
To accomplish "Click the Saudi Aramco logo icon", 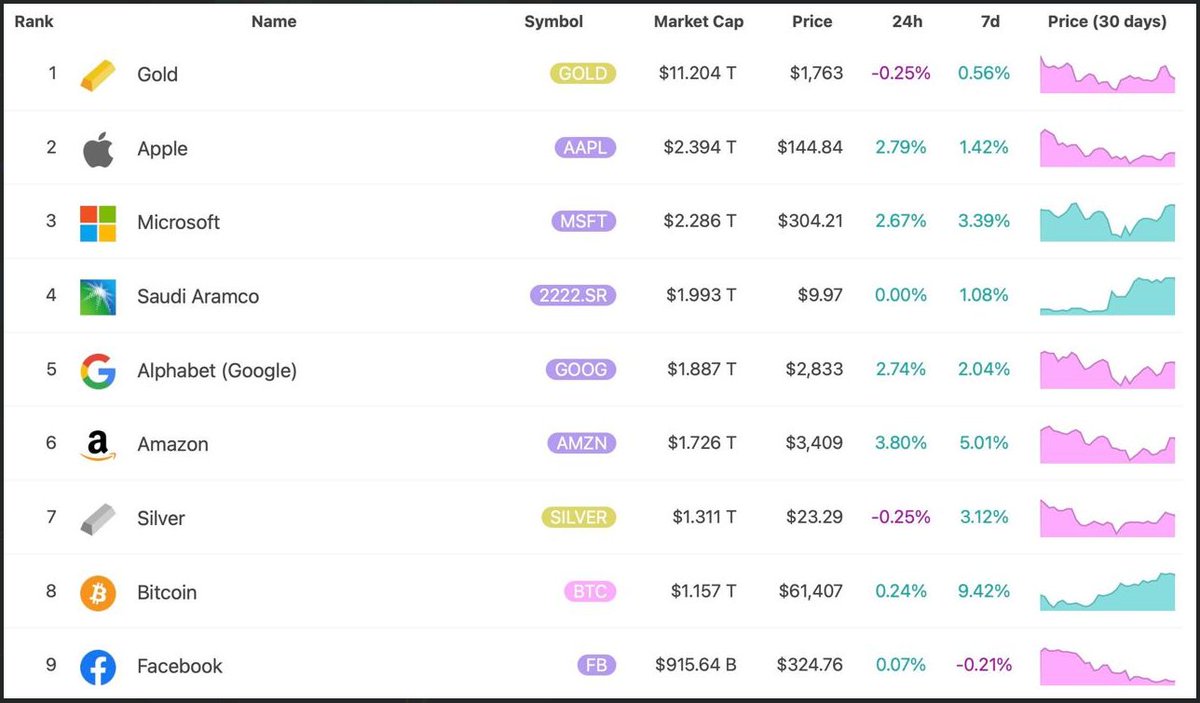I will pyautogui.click(x=98, y=297).
